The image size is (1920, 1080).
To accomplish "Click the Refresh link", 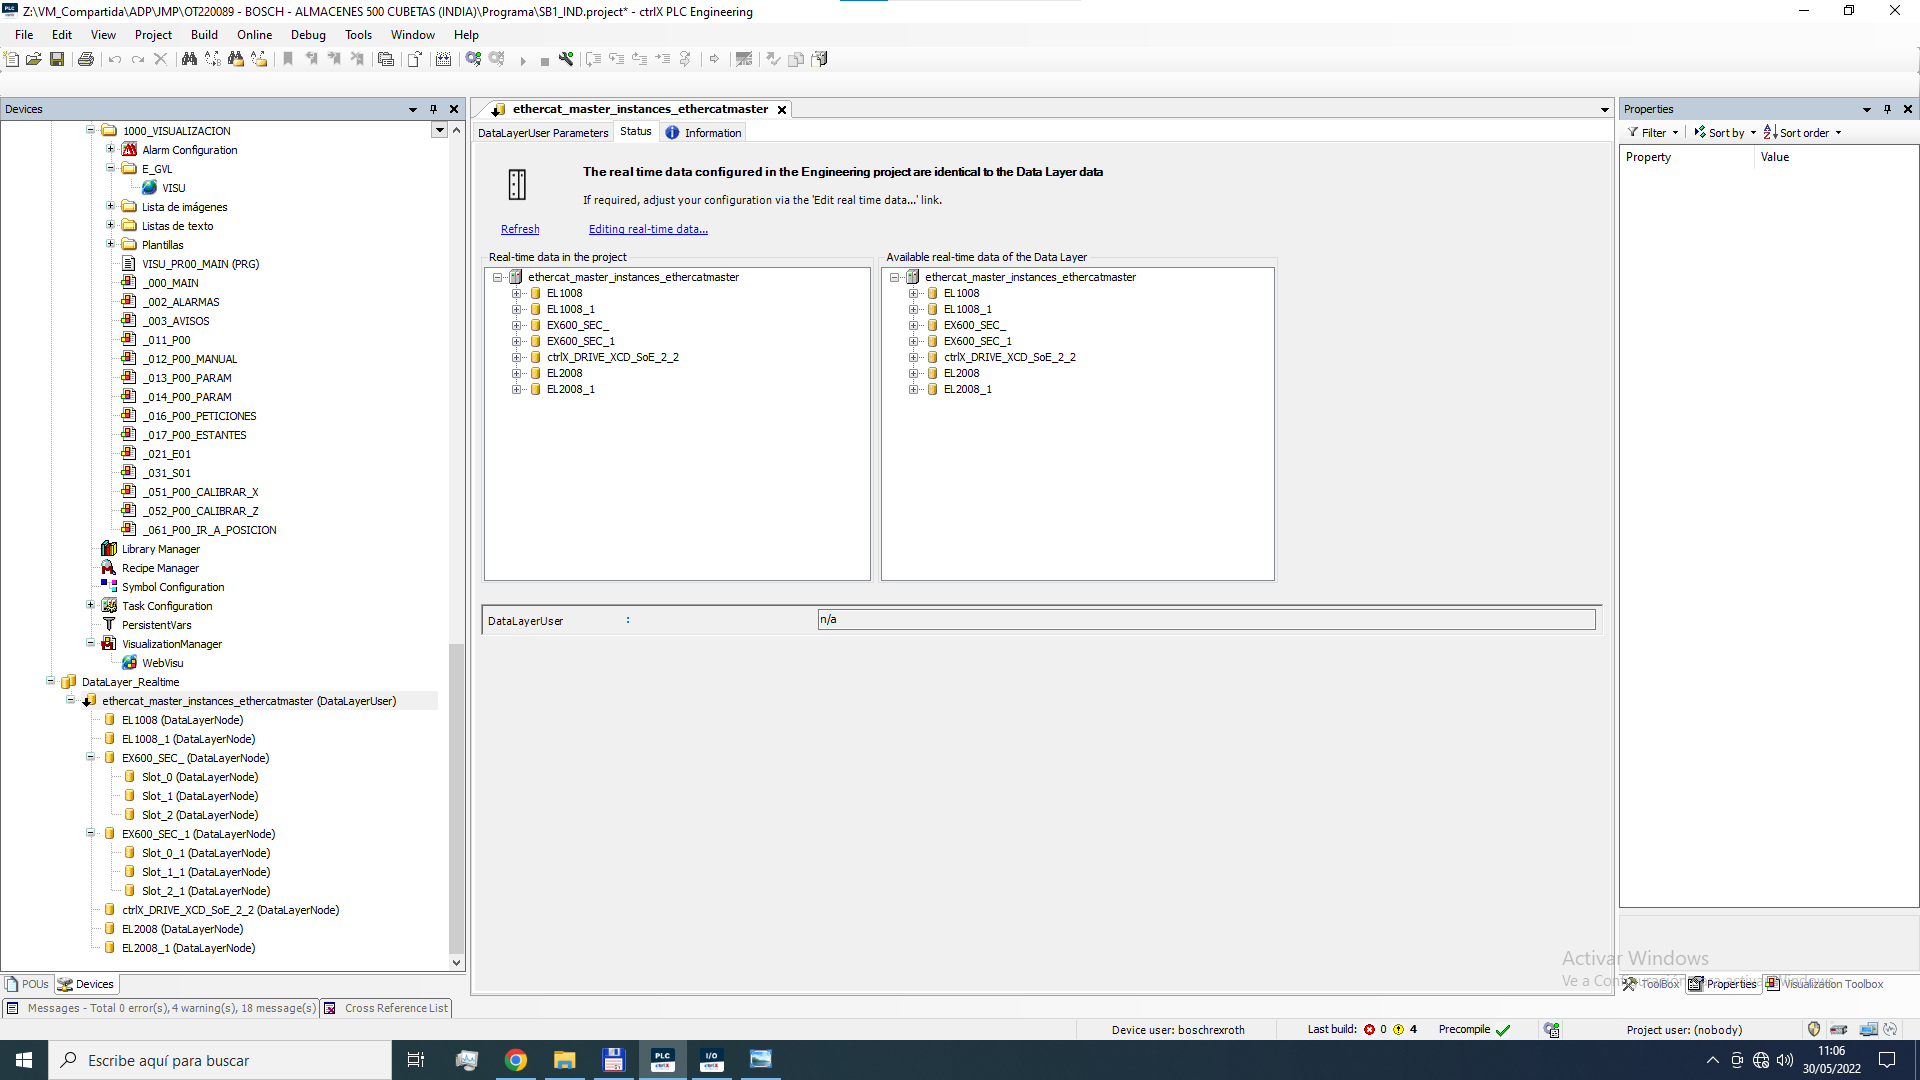I will click(x=520, y=229).
